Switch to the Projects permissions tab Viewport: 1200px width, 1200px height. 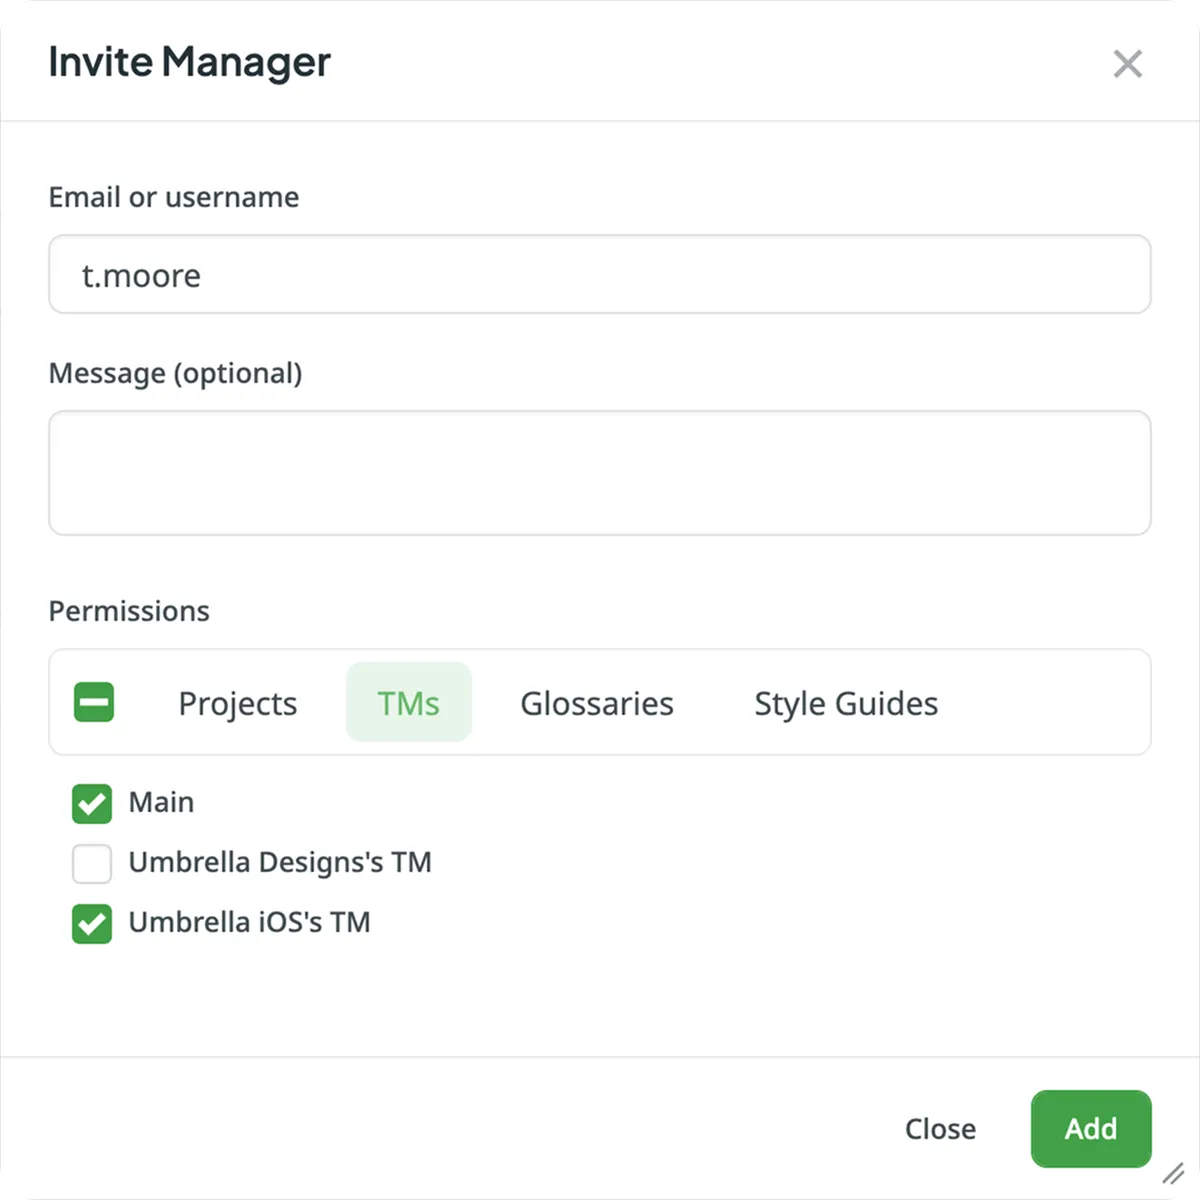(x=237, y=702)
